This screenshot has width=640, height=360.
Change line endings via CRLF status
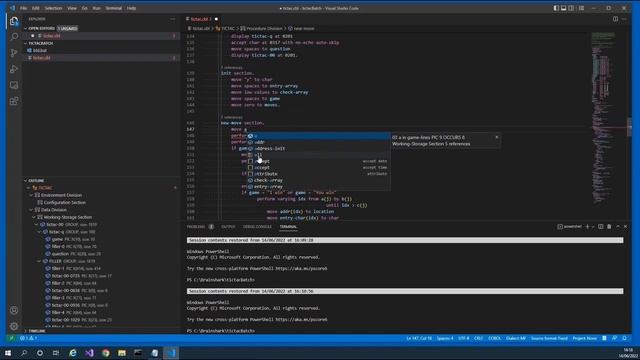[478, 338]
